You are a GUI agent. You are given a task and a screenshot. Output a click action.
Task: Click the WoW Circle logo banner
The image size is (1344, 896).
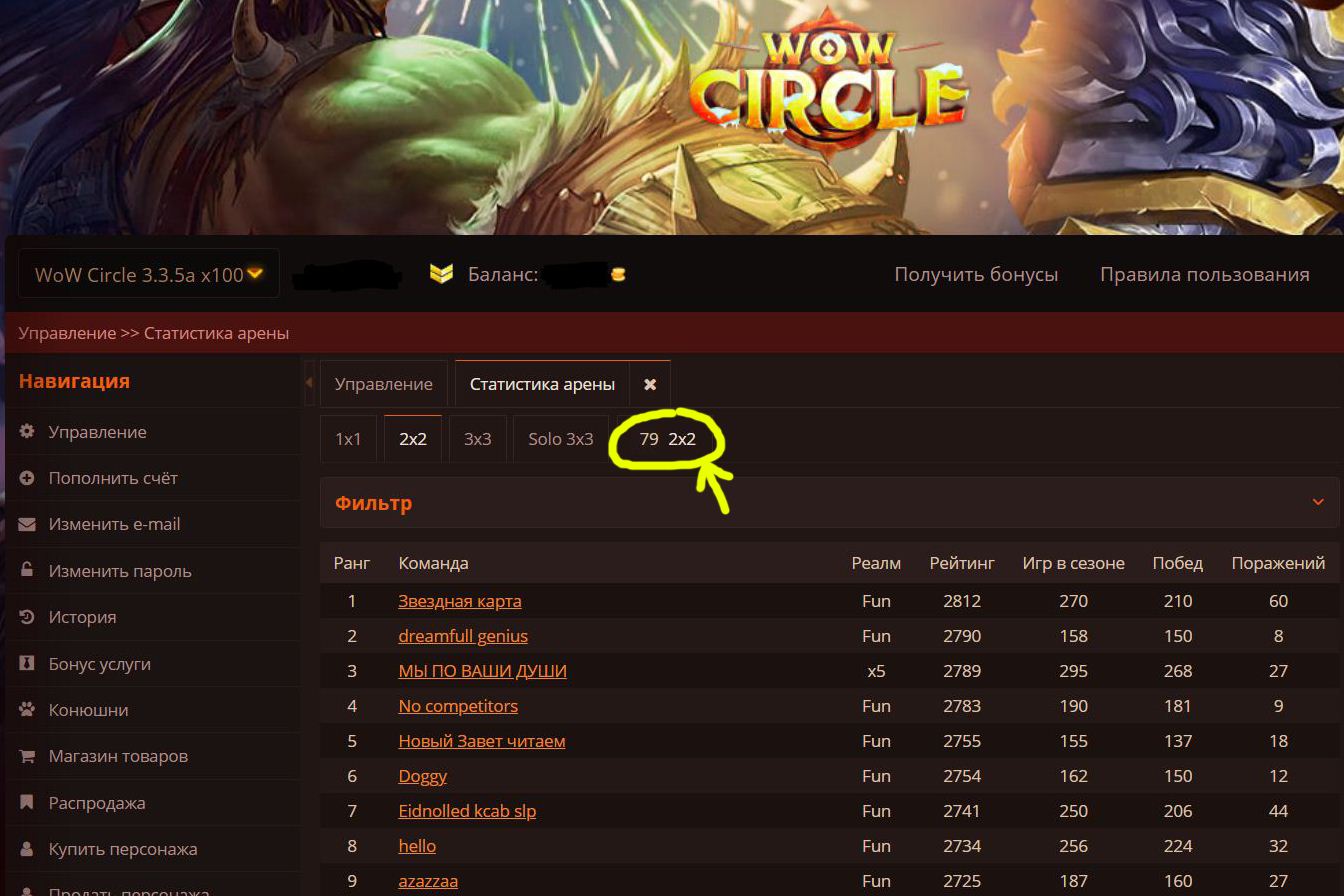[x=827, y=80]
